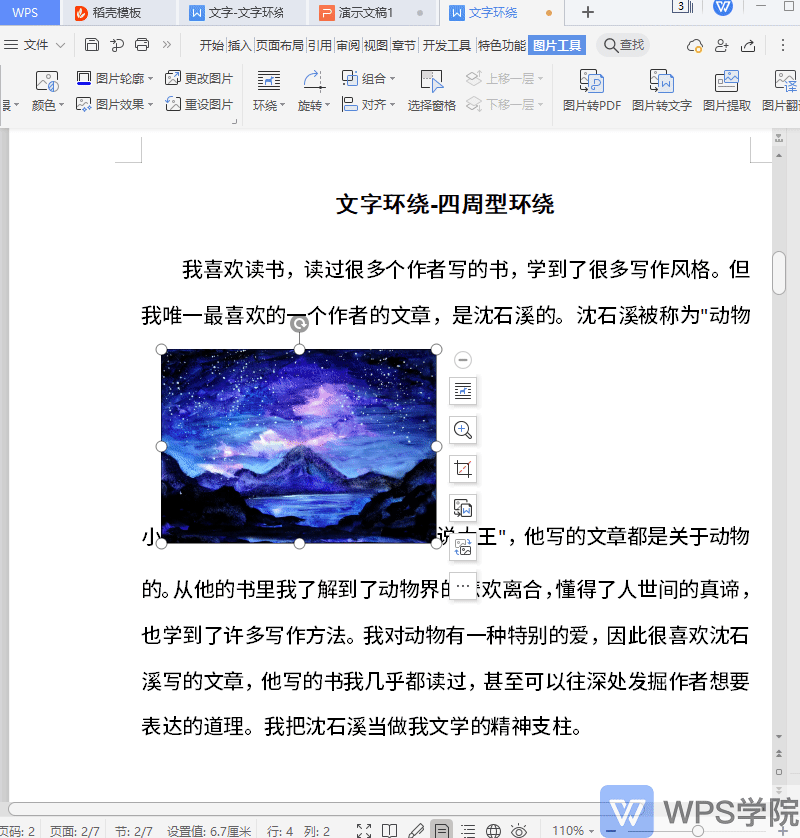Click the rotation handle above the picture

coord(299,323)
